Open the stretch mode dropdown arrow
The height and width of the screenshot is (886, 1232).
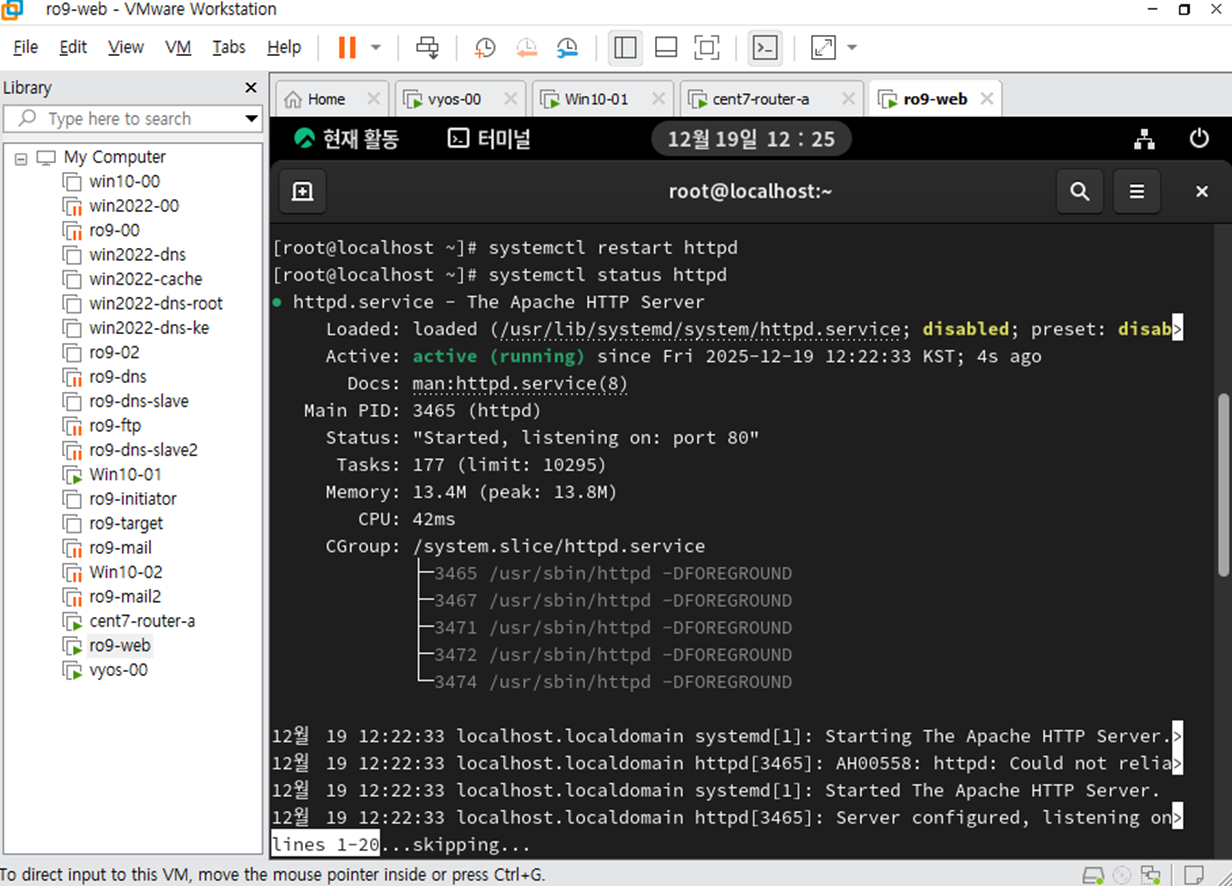852,47
